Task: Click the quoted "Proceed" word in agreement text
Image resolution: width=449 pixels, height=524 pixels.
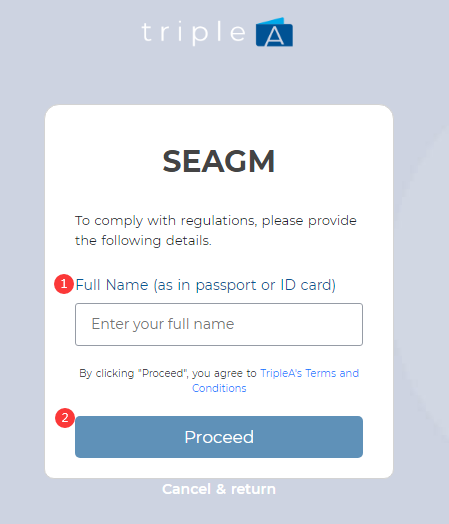Action: [163, 373]
